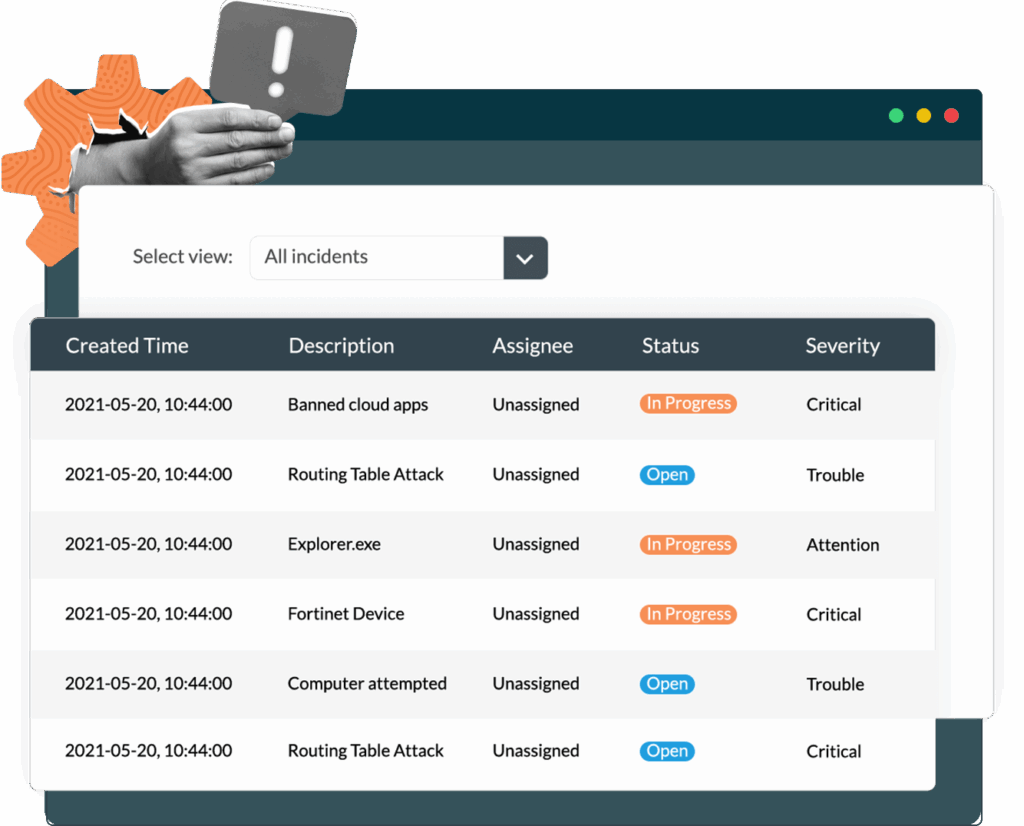Image resolution: width=1024 pixels, height=826 pixels.
Task: Click the red window control dot
Action: tap(952, 116)
